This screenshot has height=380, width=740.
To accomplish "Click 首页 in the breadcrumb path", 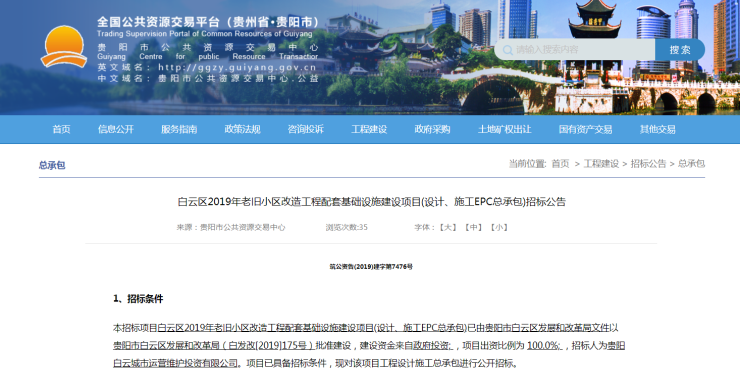I will [560, 164].
